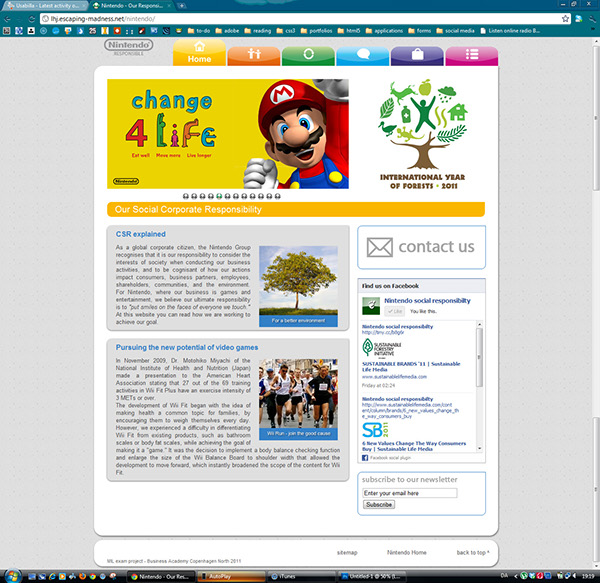Click the Facebook Like button
The width and height of the screenshot is (600, 583).
click(395, 311)
